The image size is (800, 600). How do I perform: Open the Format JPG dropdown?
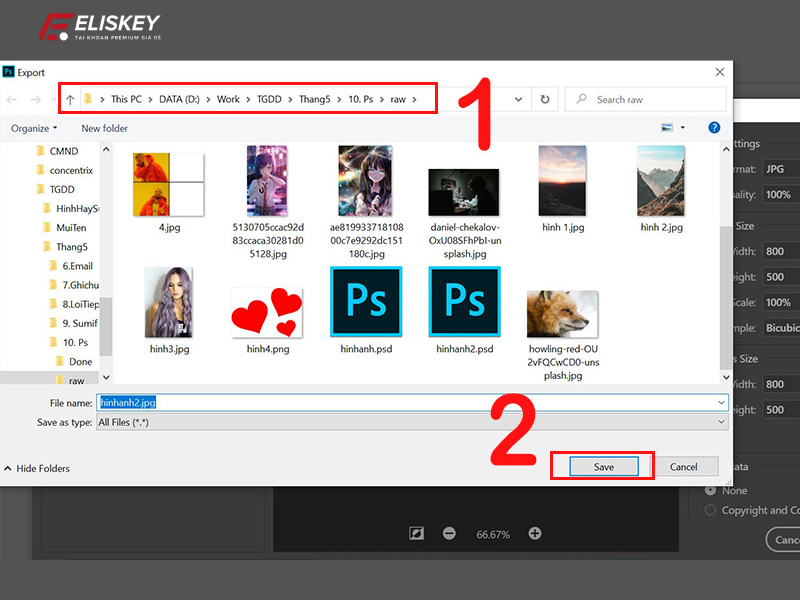[778, 171]
